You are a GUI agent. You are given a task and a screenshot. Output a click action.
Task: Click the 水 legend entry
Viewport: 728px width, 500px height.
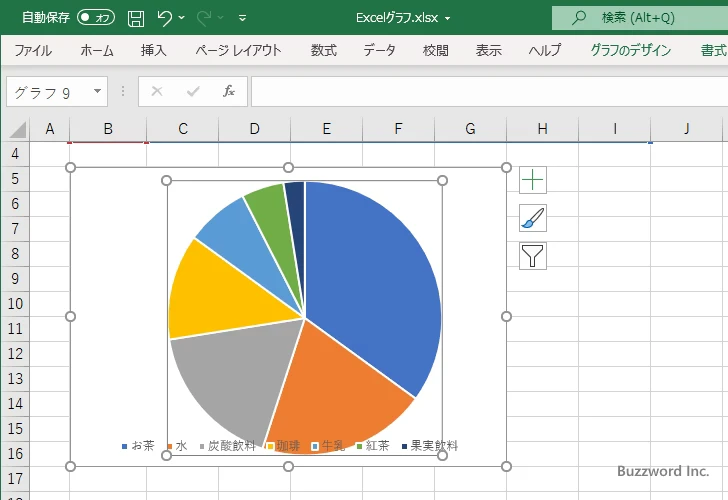click(x=177, y=446)
